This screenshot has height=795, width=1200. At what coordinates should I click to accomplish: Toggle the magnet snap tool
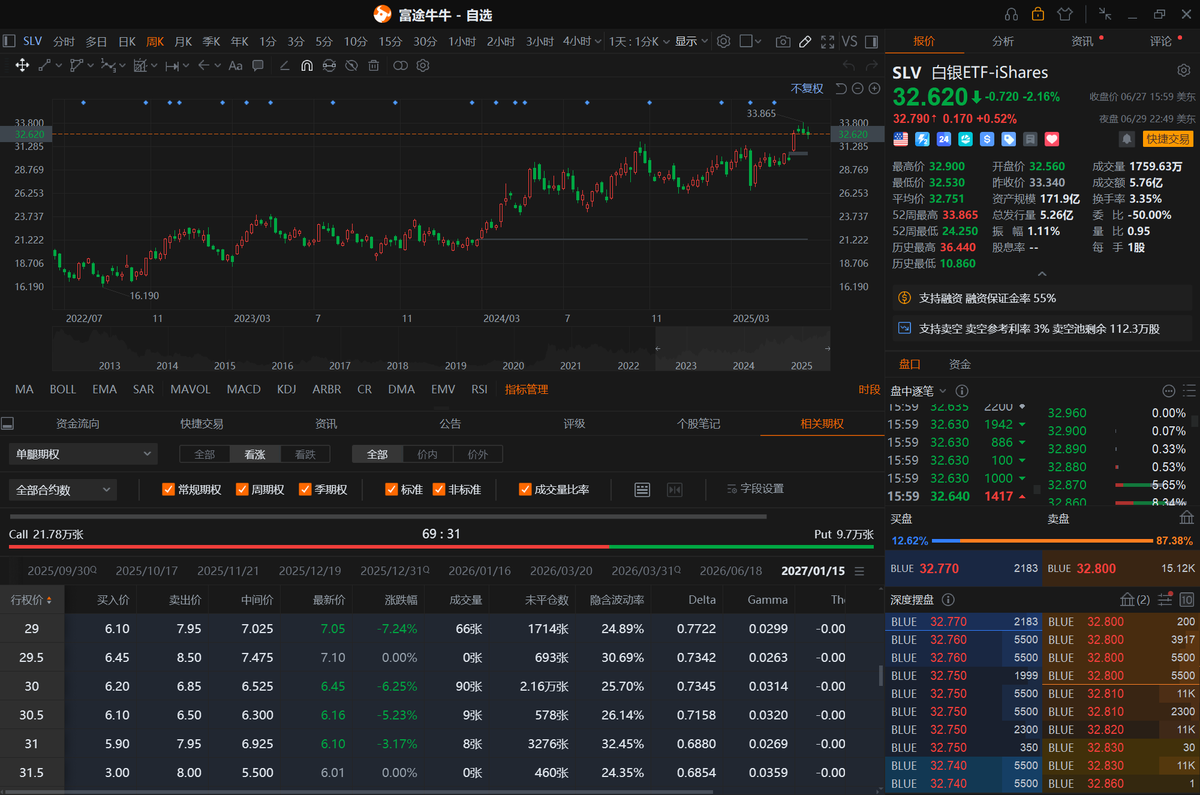tap(306, 65)
